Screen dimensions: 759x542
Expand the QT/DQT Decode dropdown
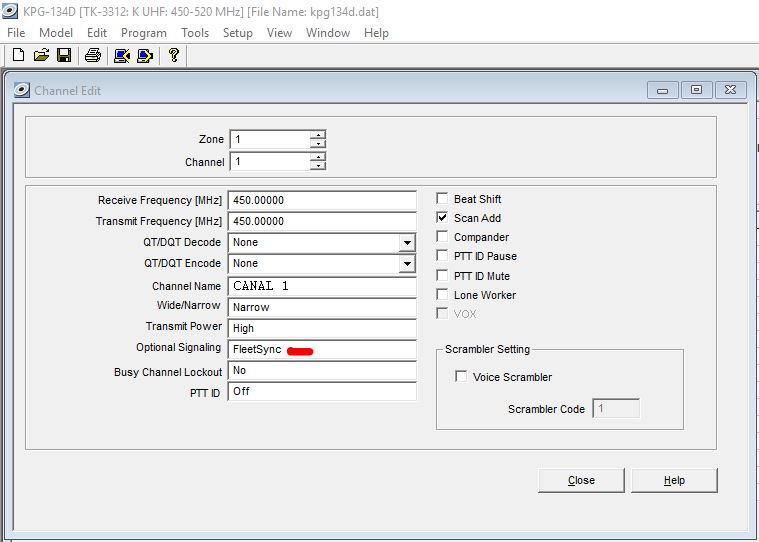407,242
